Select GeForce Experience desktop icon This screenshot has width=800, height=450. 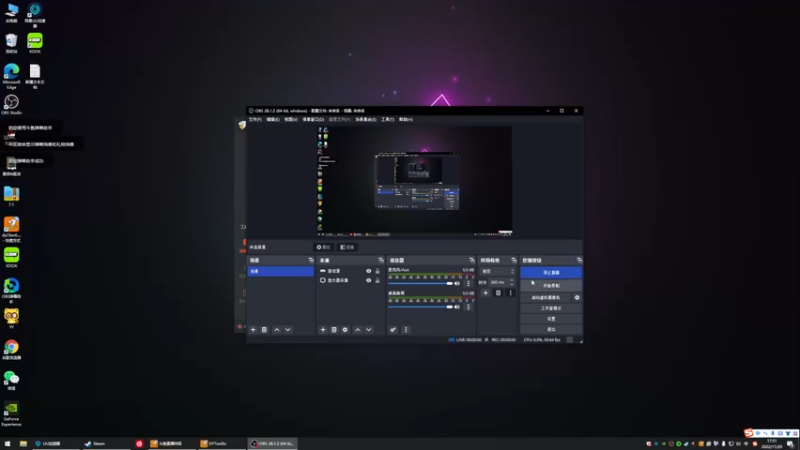(x=11, y=414)
